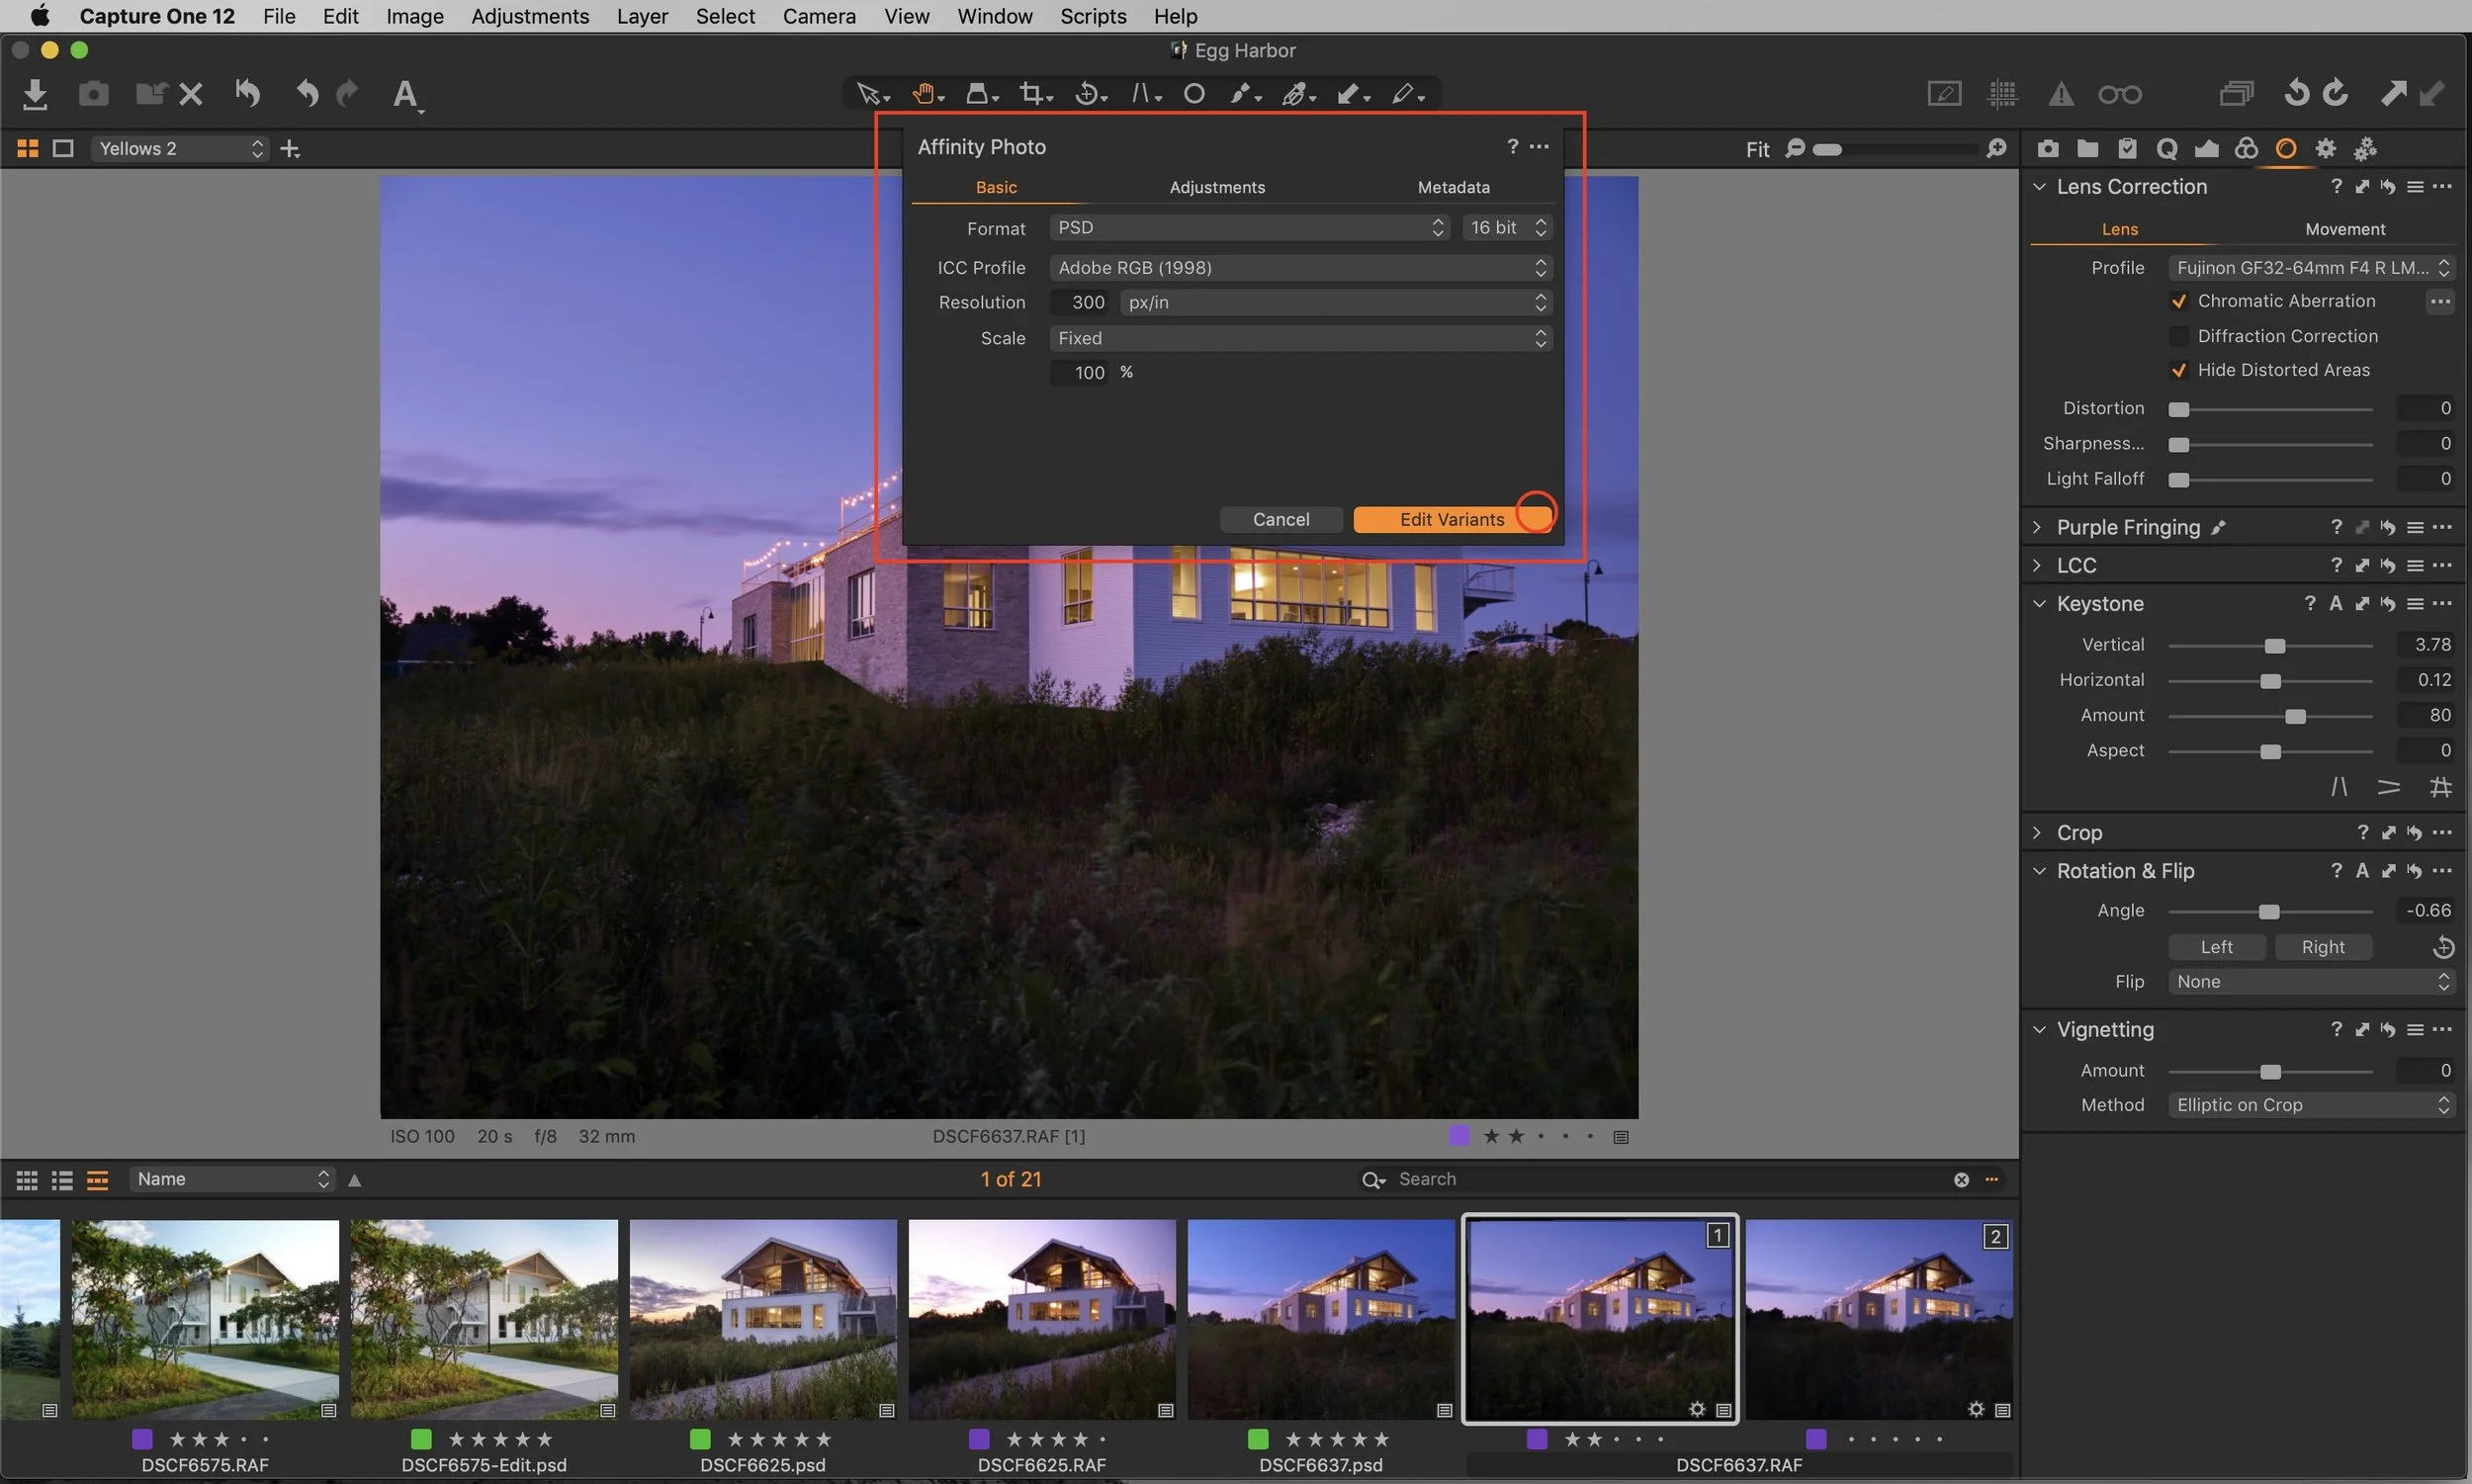Open the Library folder tool tab

2087,149
